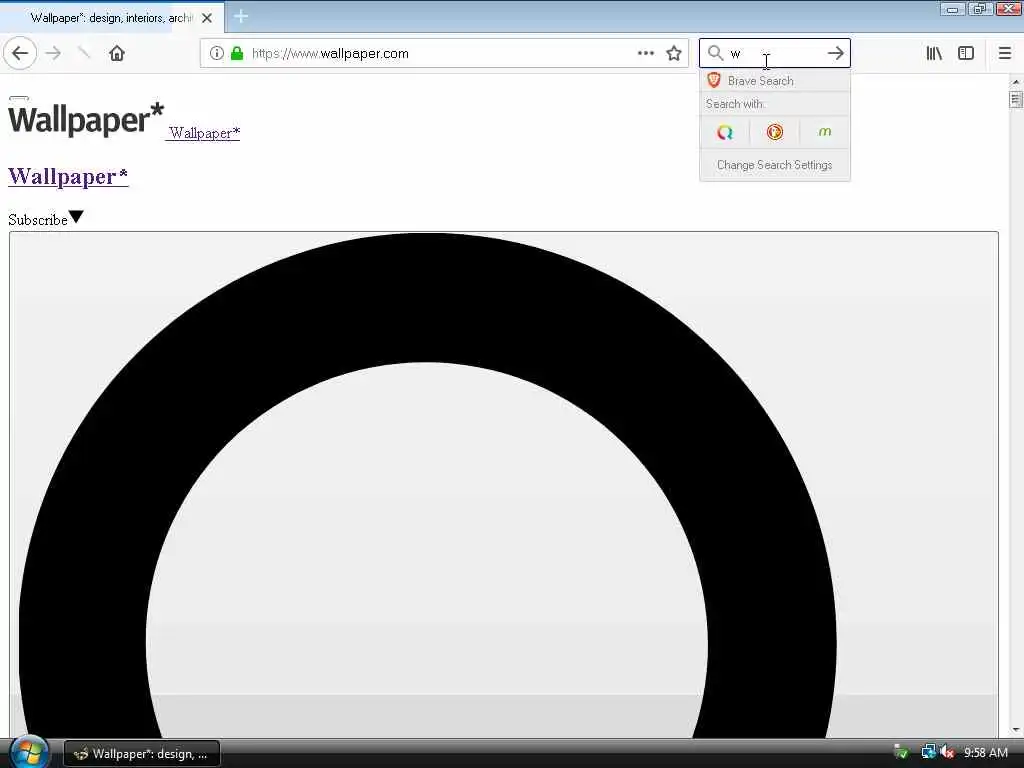Open the hamburger application menu

tap(1004, 54)
